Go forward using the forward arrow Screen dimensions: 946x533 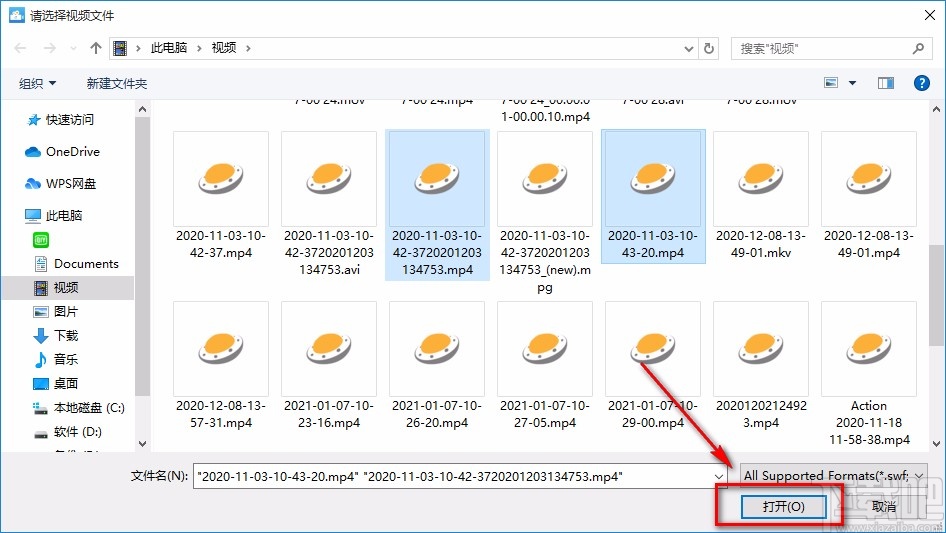[x=49, y=48]
